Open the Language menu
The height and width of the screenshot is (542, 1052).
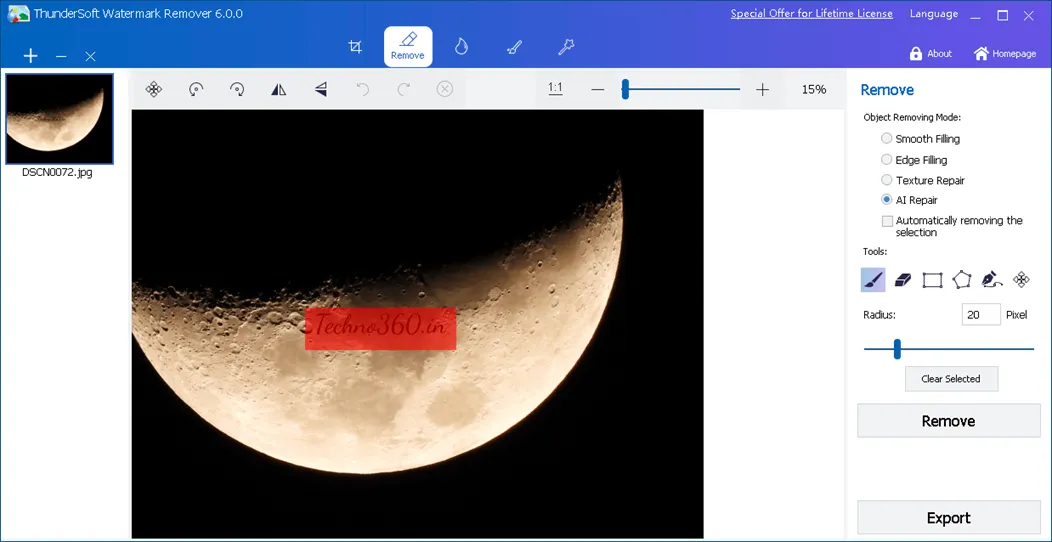[933, 14]
